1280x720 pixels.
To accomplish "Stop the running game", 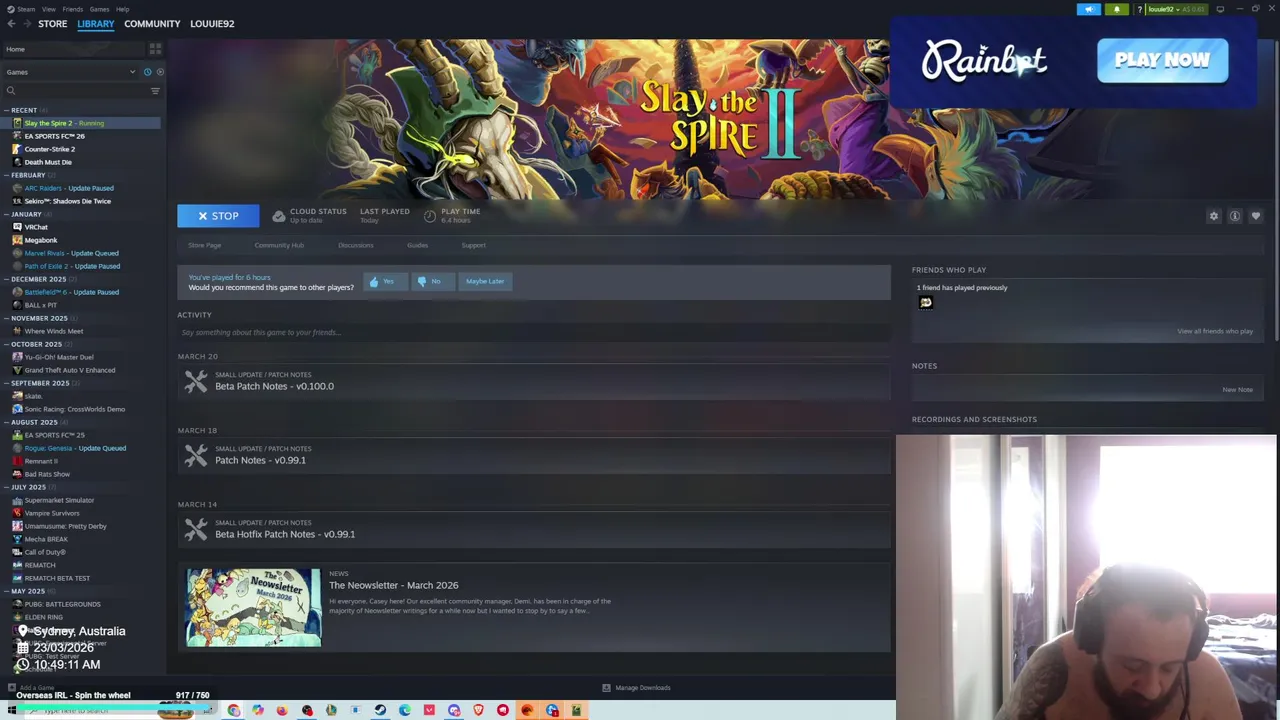I will [218, 216].
